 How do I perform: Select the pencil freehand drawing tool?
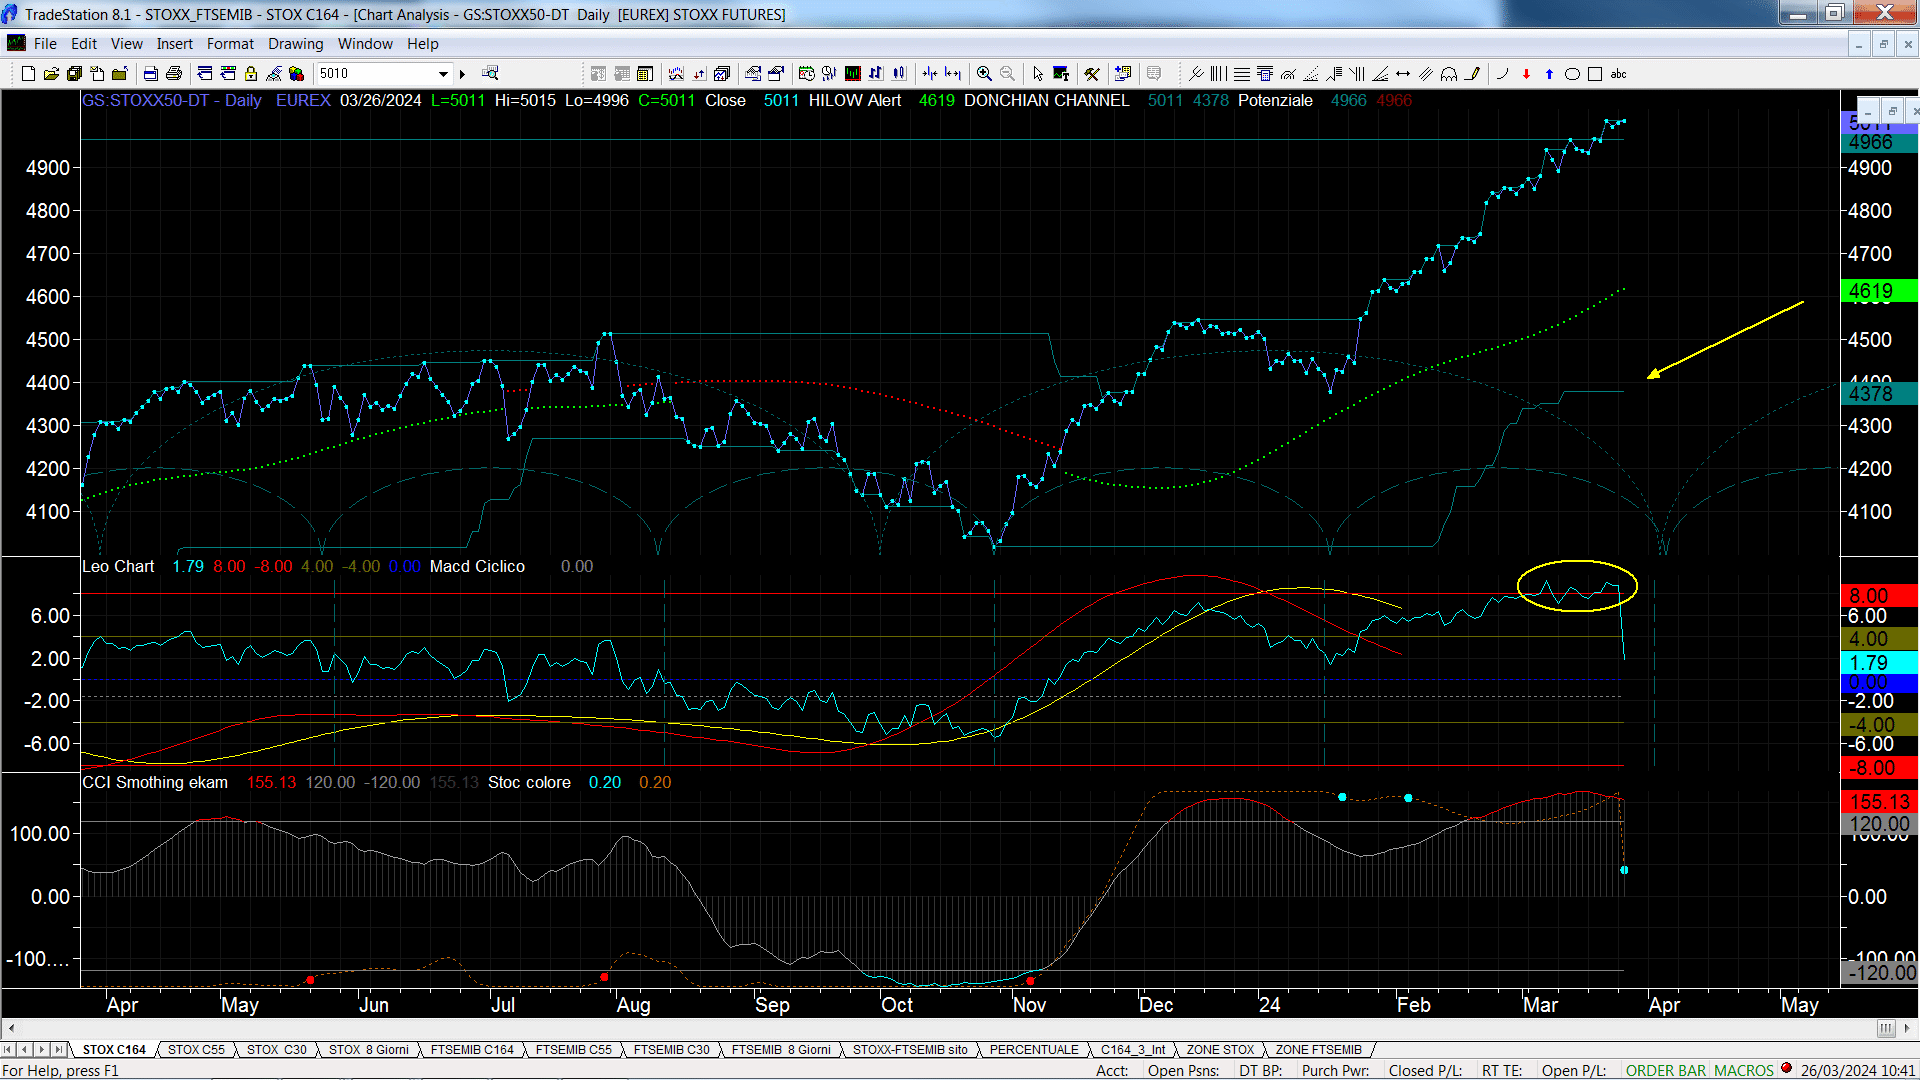(1472, 74)
